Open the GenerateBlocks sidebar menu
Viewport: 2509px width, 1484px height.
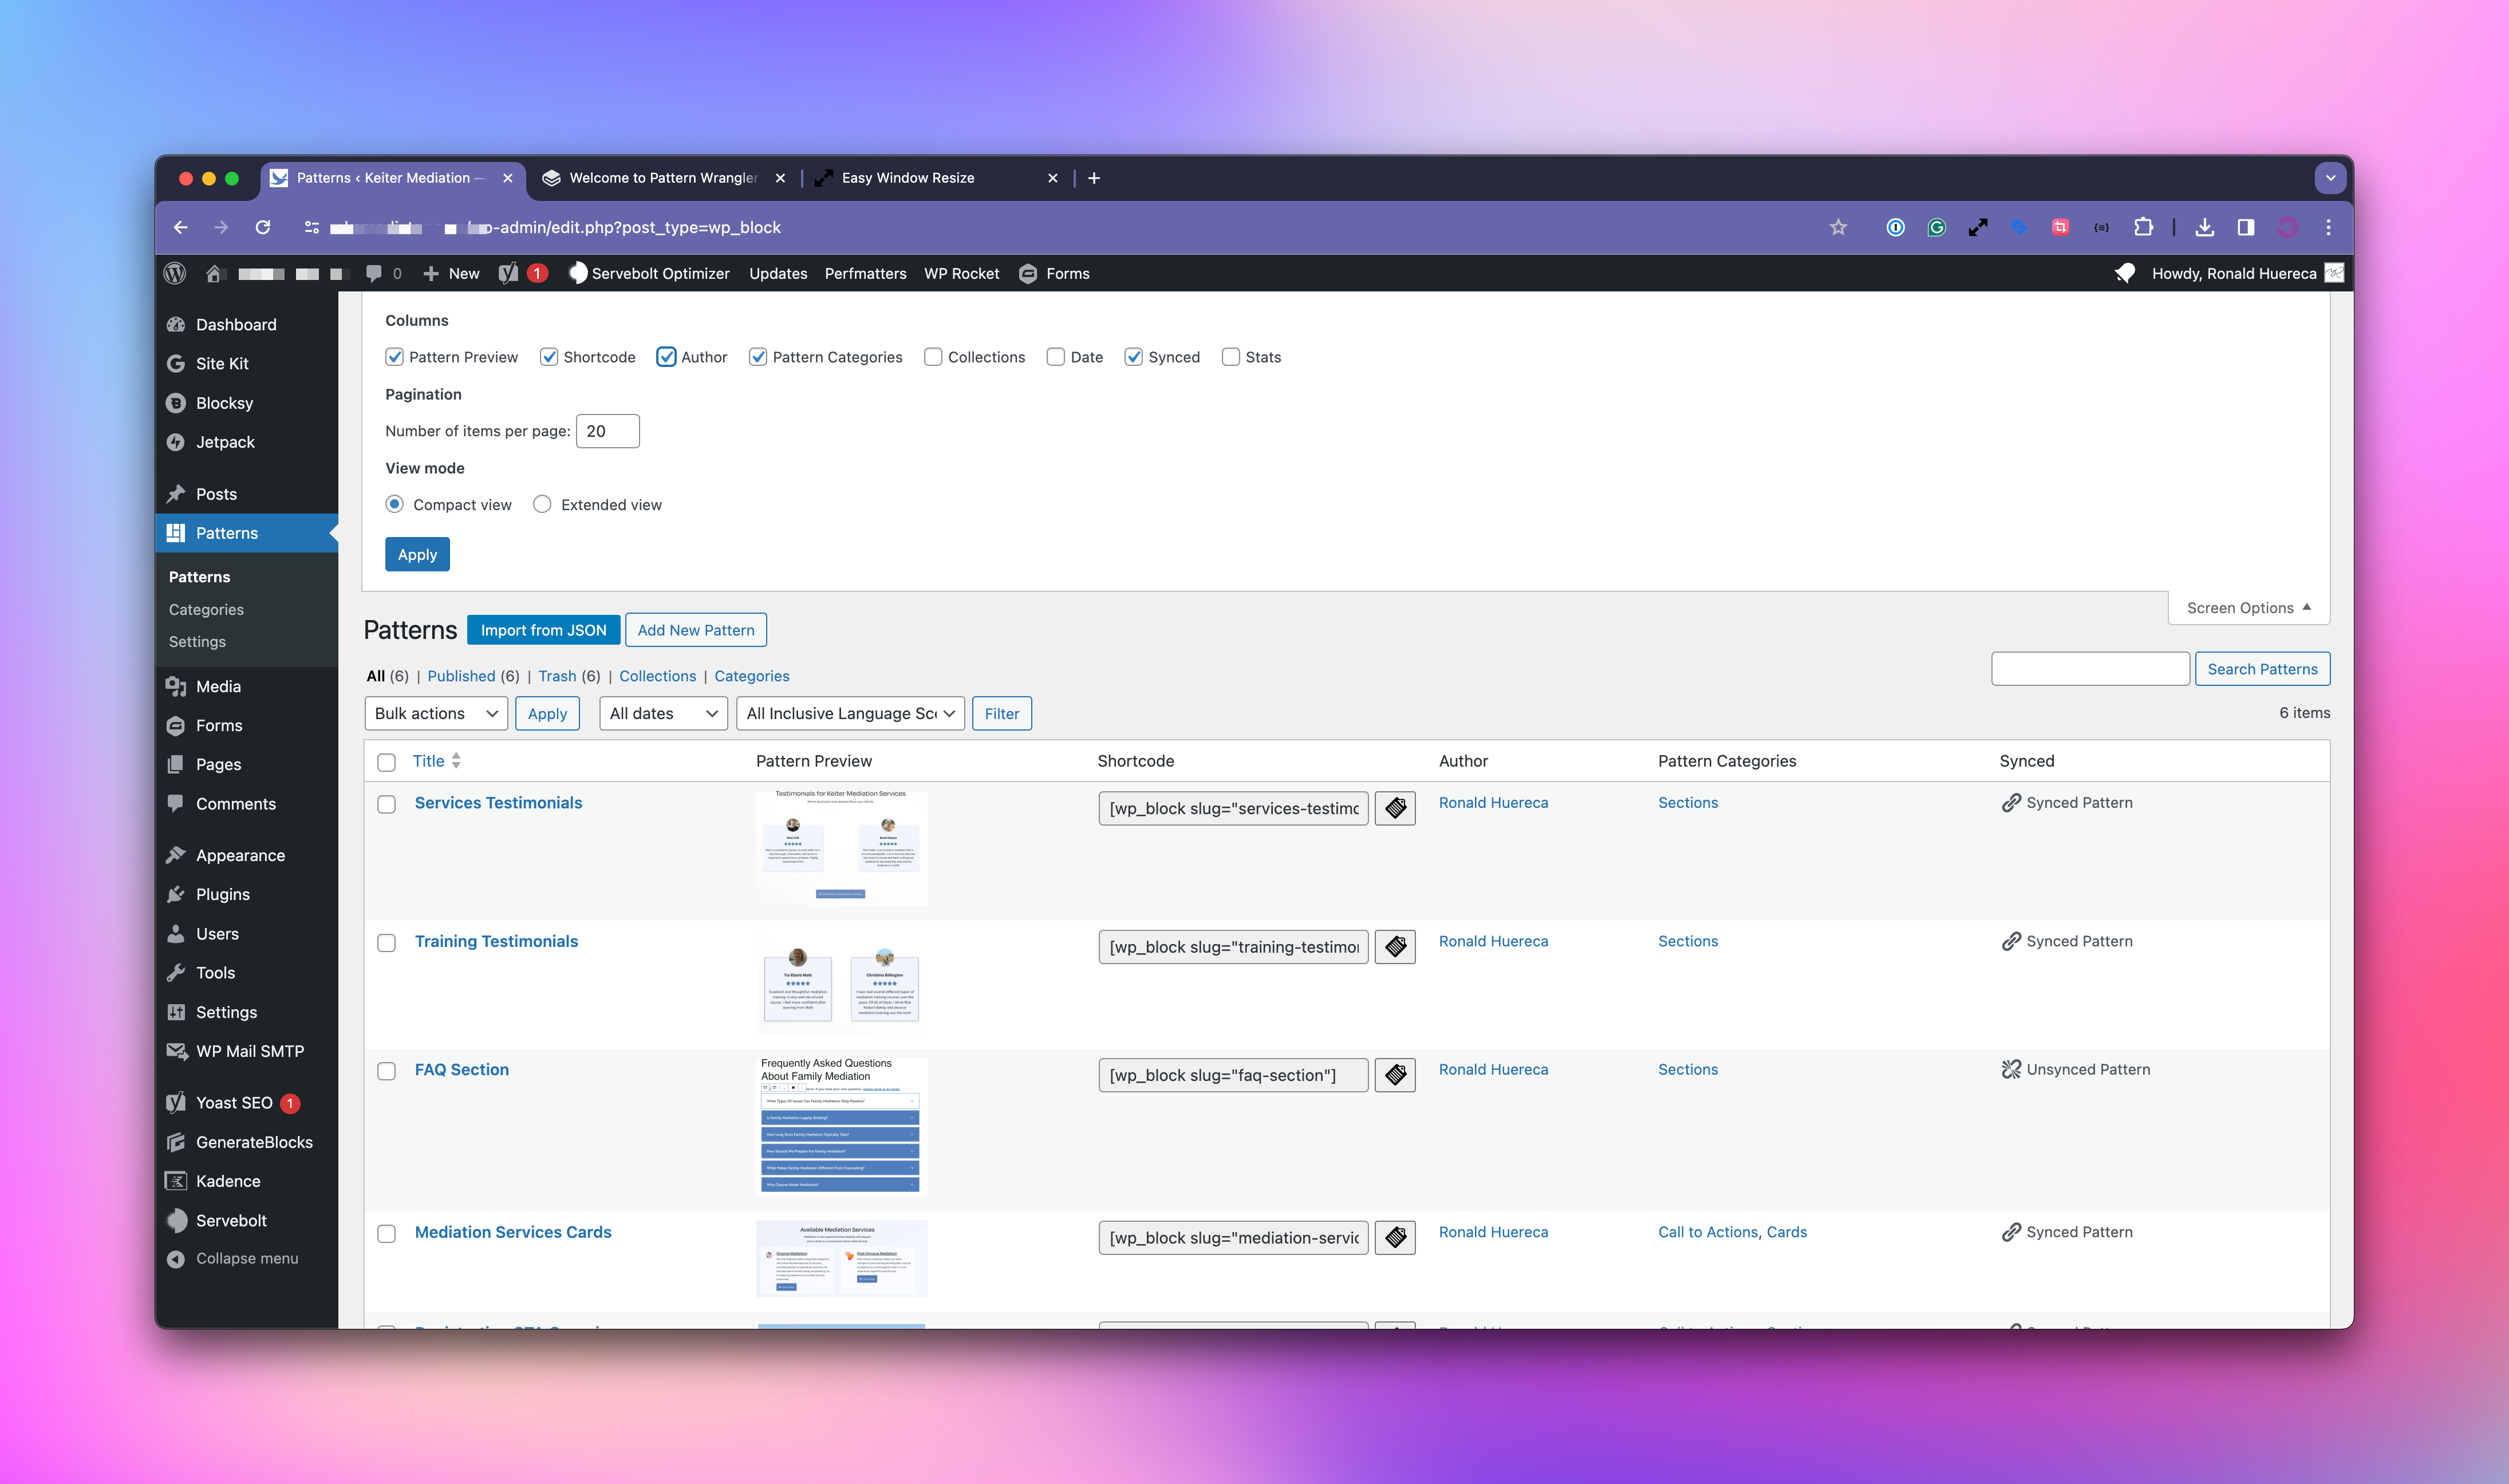point(254,1142)
